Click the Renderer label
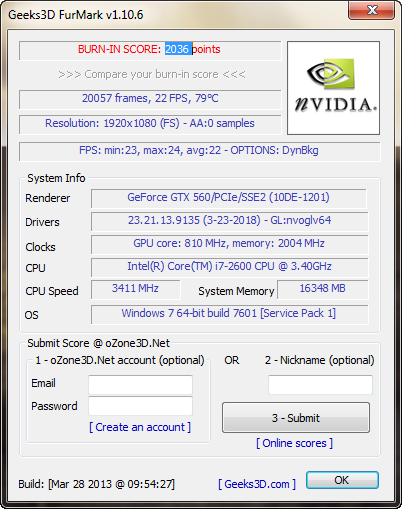This screenshot has height=509, width=402. tap(48, 198)
